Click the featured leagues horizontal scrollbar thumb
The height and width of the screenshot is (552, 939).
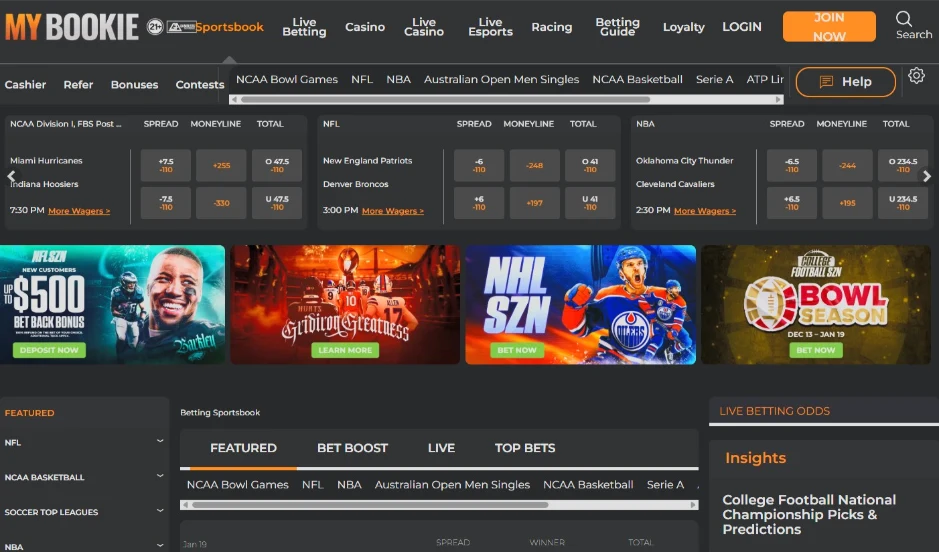point(370,505)
